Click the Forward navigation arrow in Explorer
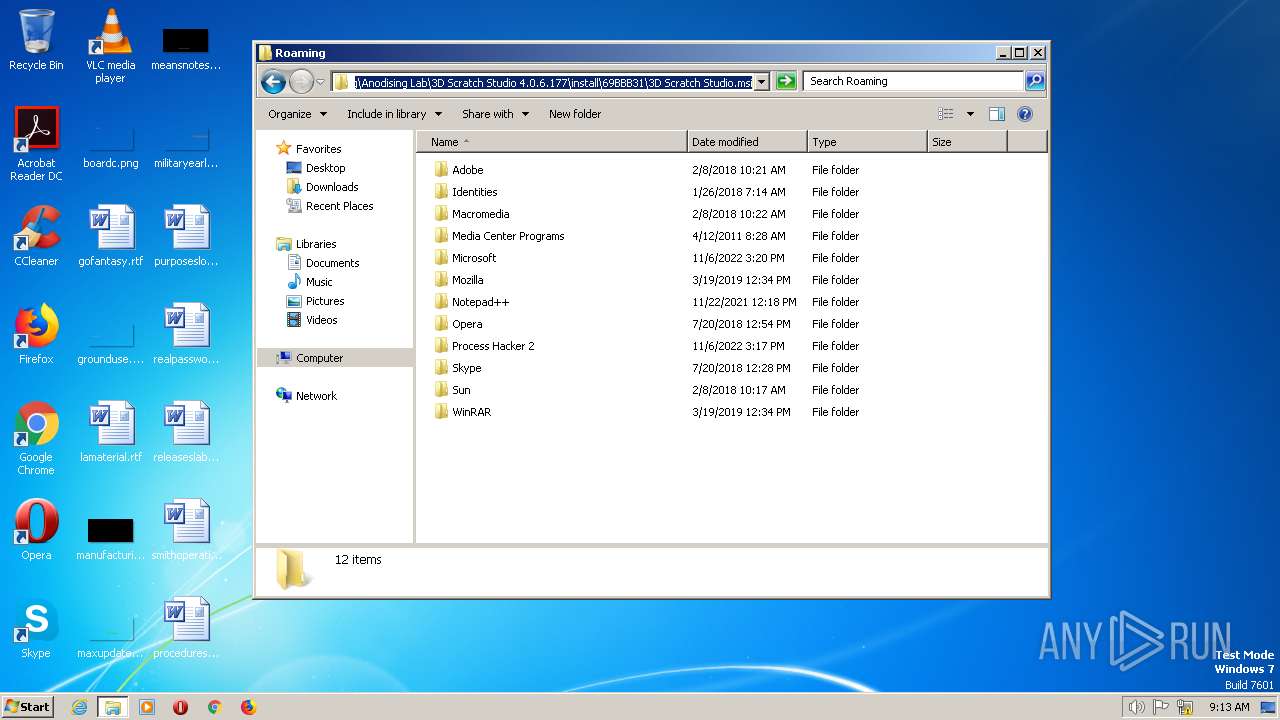 (x=301, y=82)
